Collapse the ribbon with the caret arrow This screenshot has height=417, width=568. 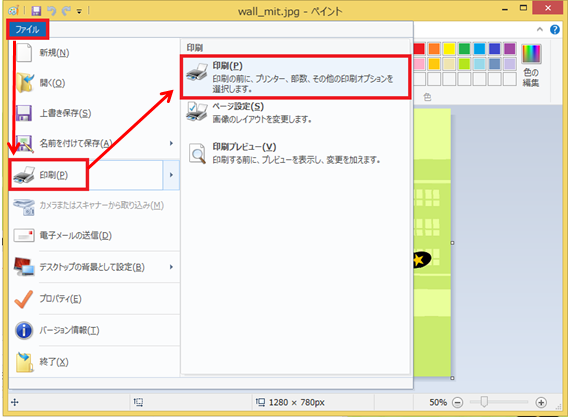point(540,29)
